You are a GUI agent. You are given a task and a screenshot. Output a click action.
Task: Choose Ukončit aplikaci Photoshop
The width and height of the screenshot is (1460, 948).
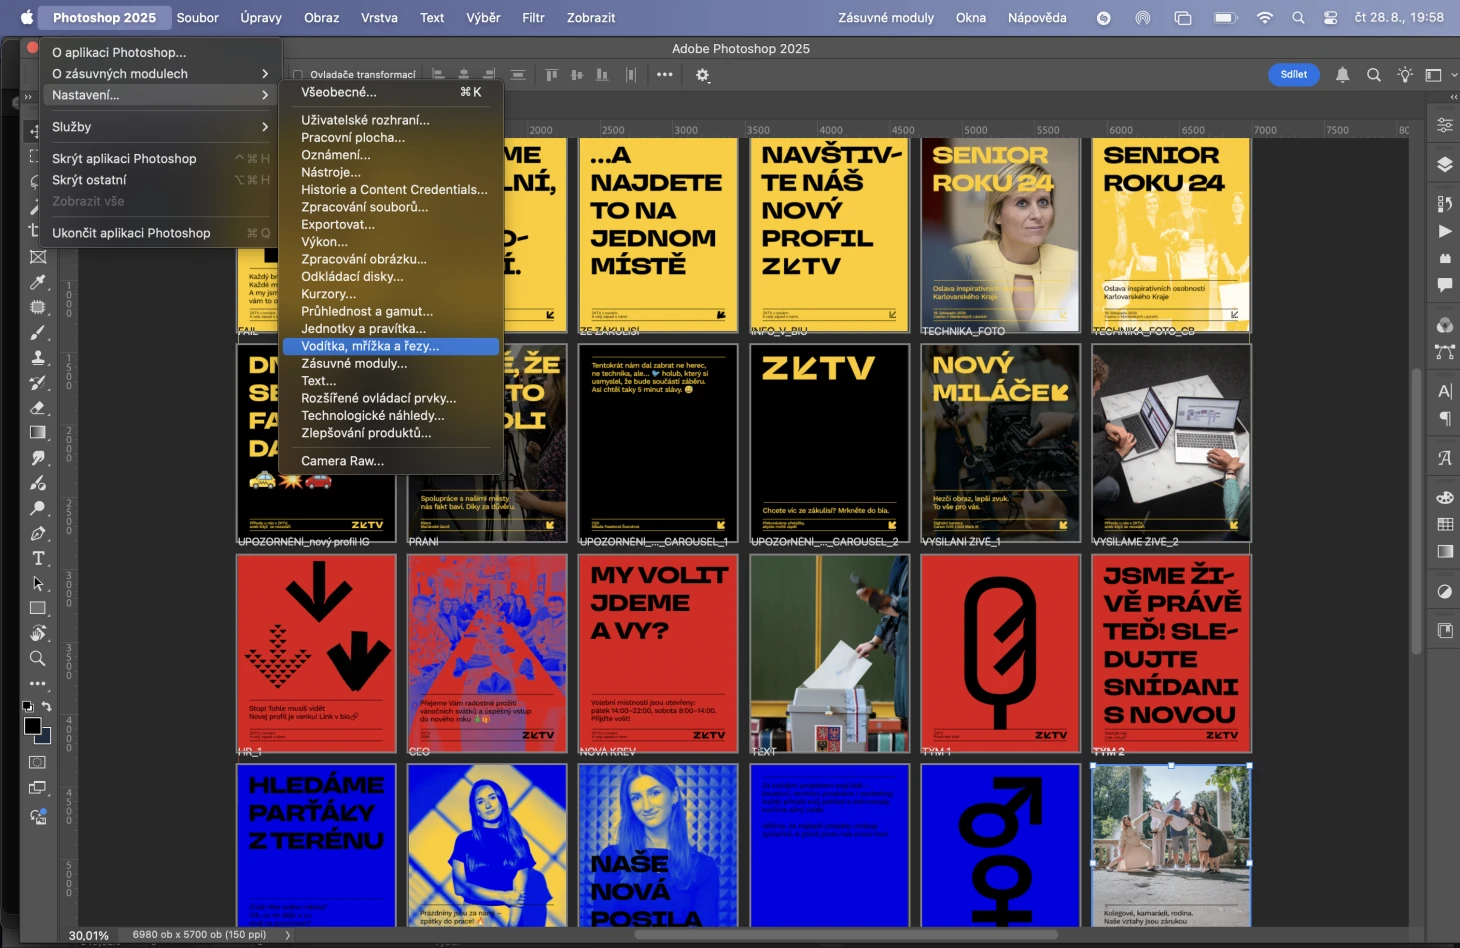(x=160, y=233)
